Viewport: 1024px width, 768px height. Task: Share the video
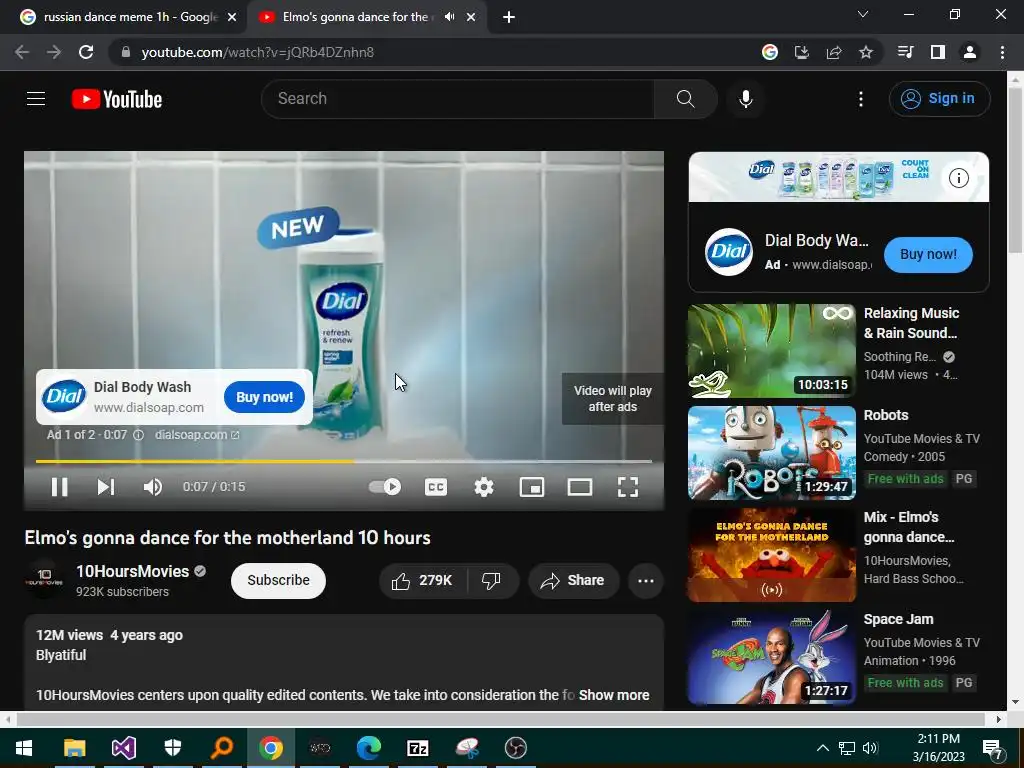pyautogui.click(x=573, y=581)
